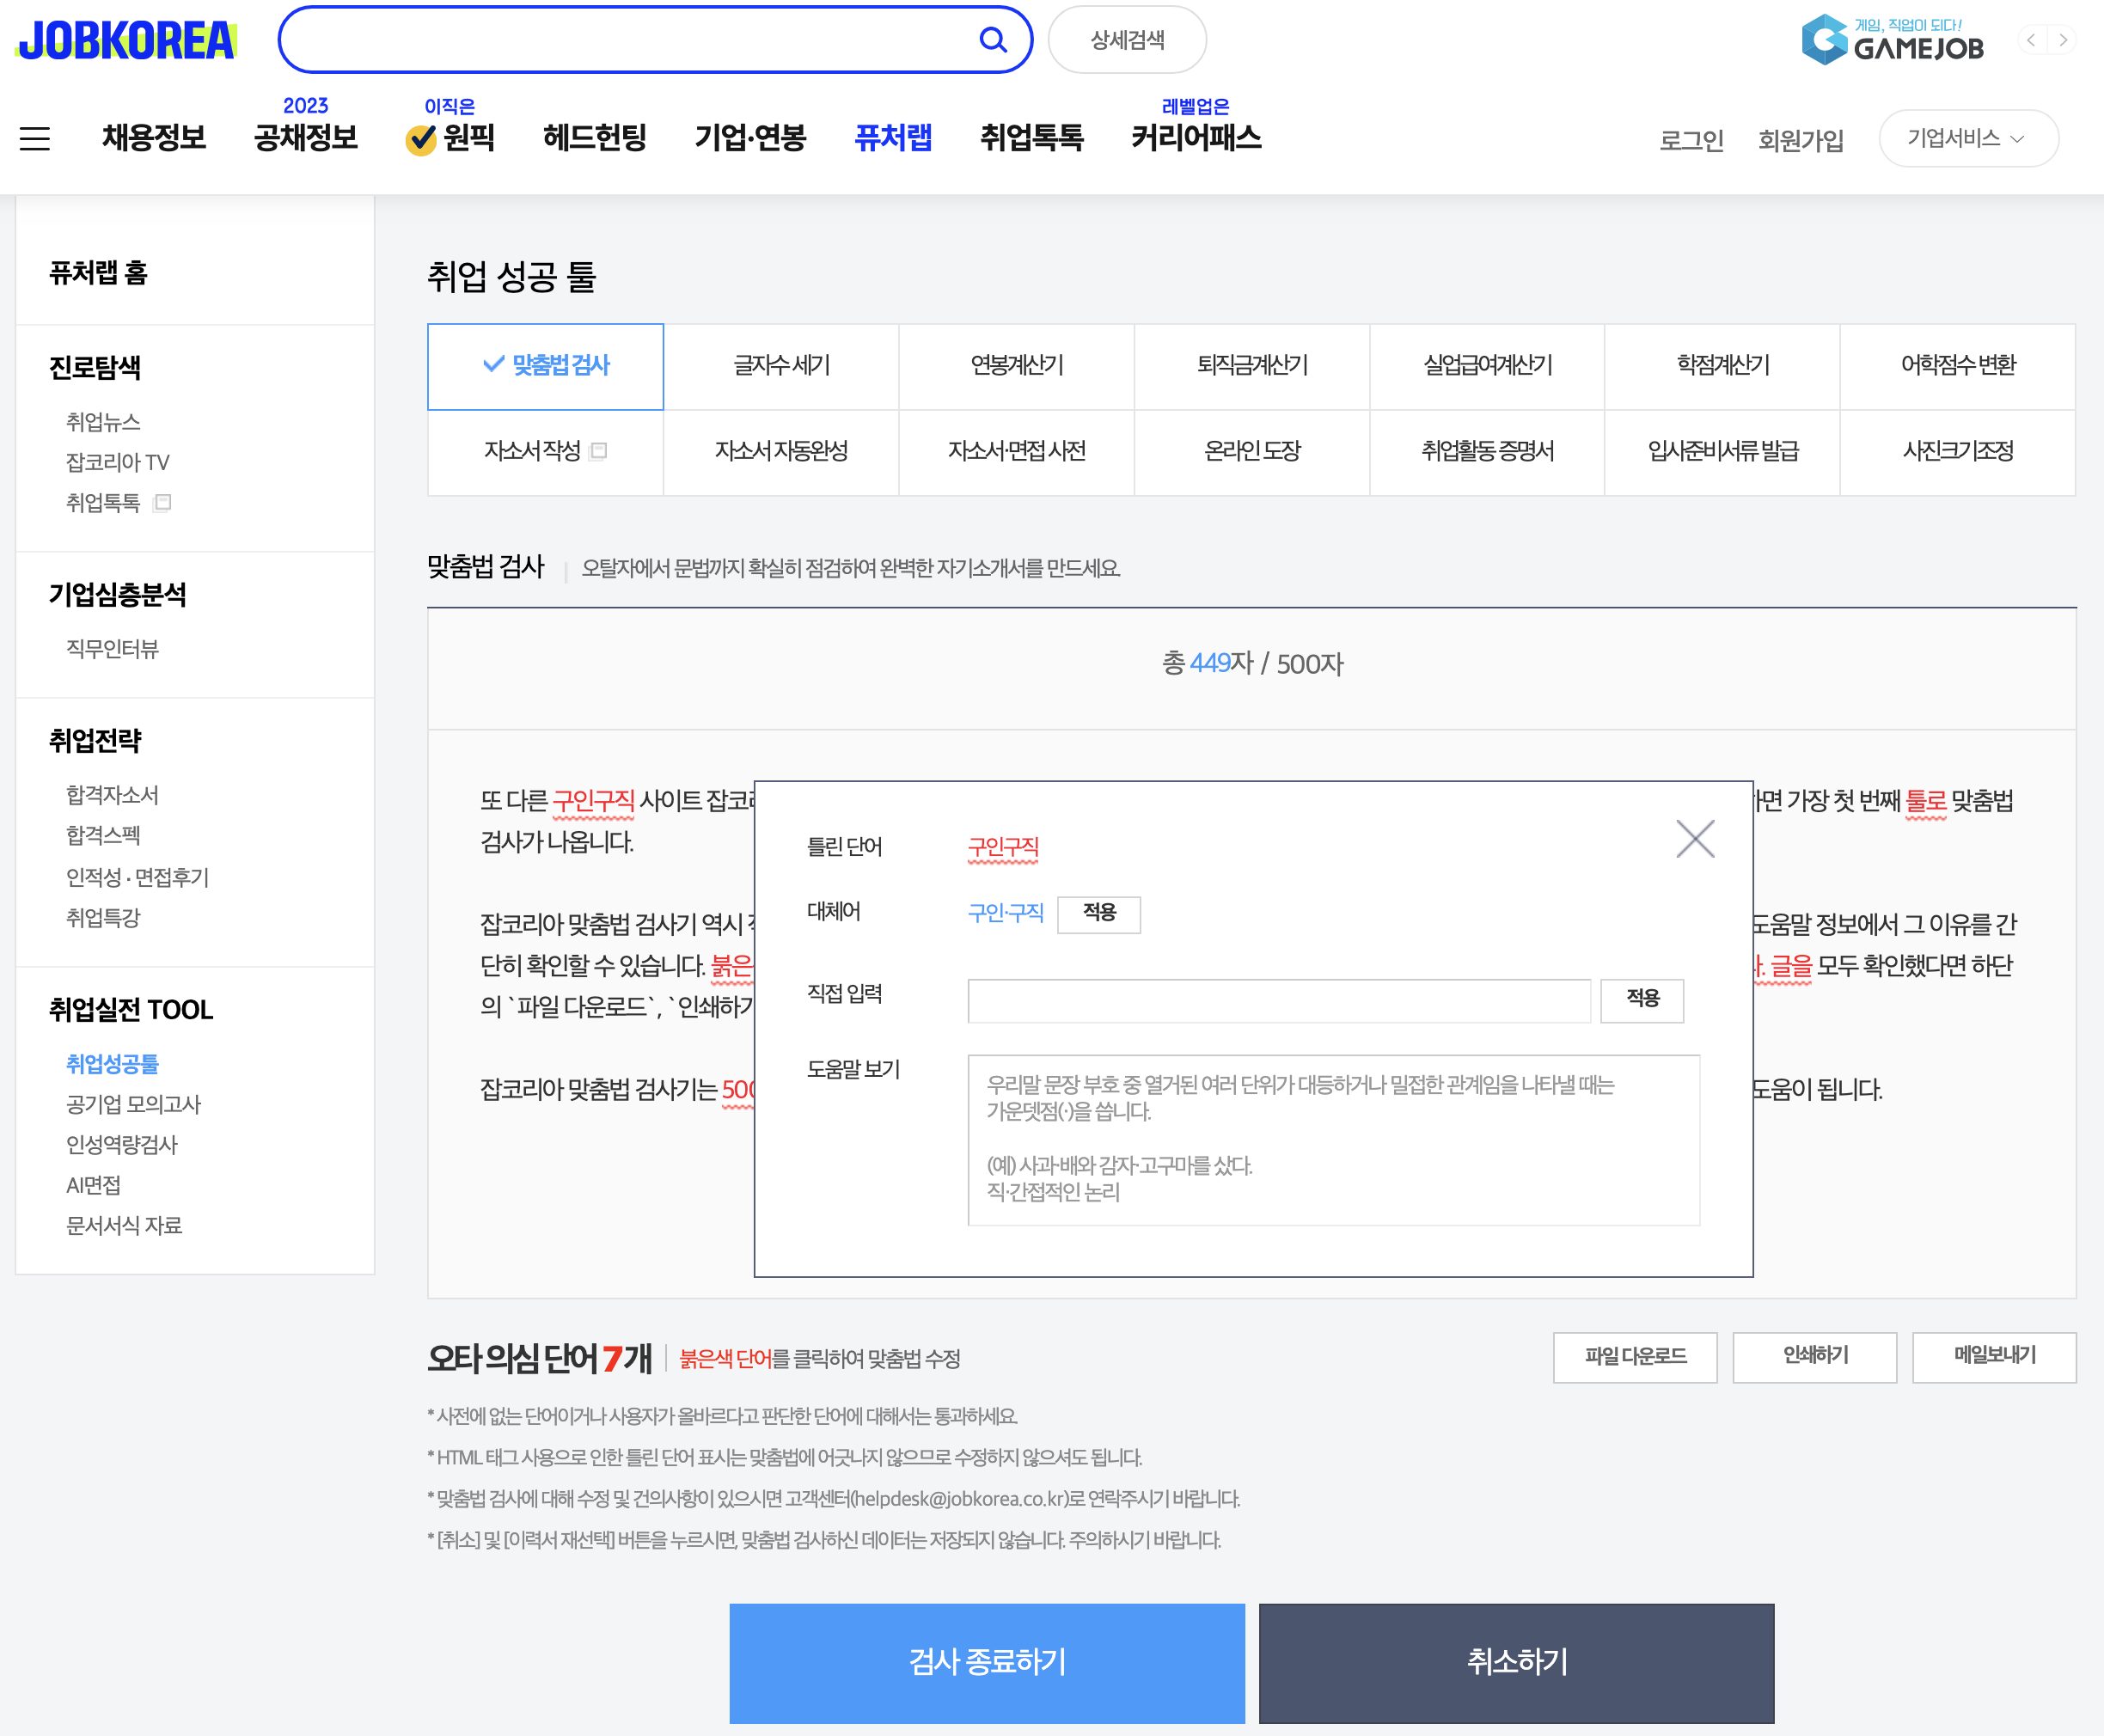Select the 자소서 자동완성 tab
2104x1736 pixels.
point(781,452)
